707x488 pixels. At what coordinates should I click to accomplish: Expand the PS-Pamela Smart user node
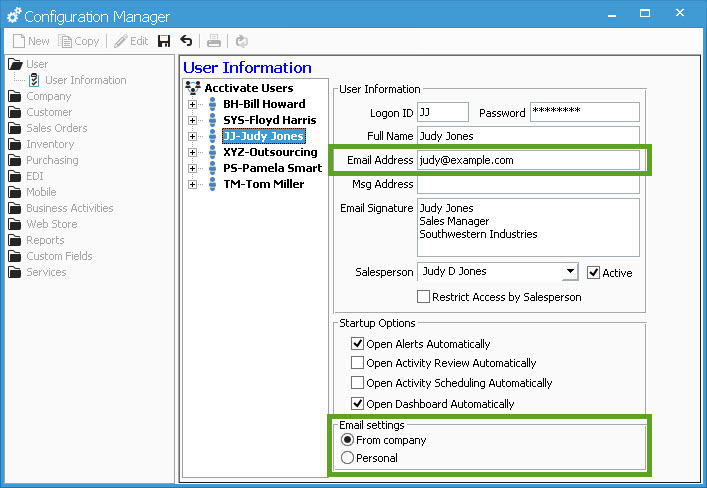(193, 168)
